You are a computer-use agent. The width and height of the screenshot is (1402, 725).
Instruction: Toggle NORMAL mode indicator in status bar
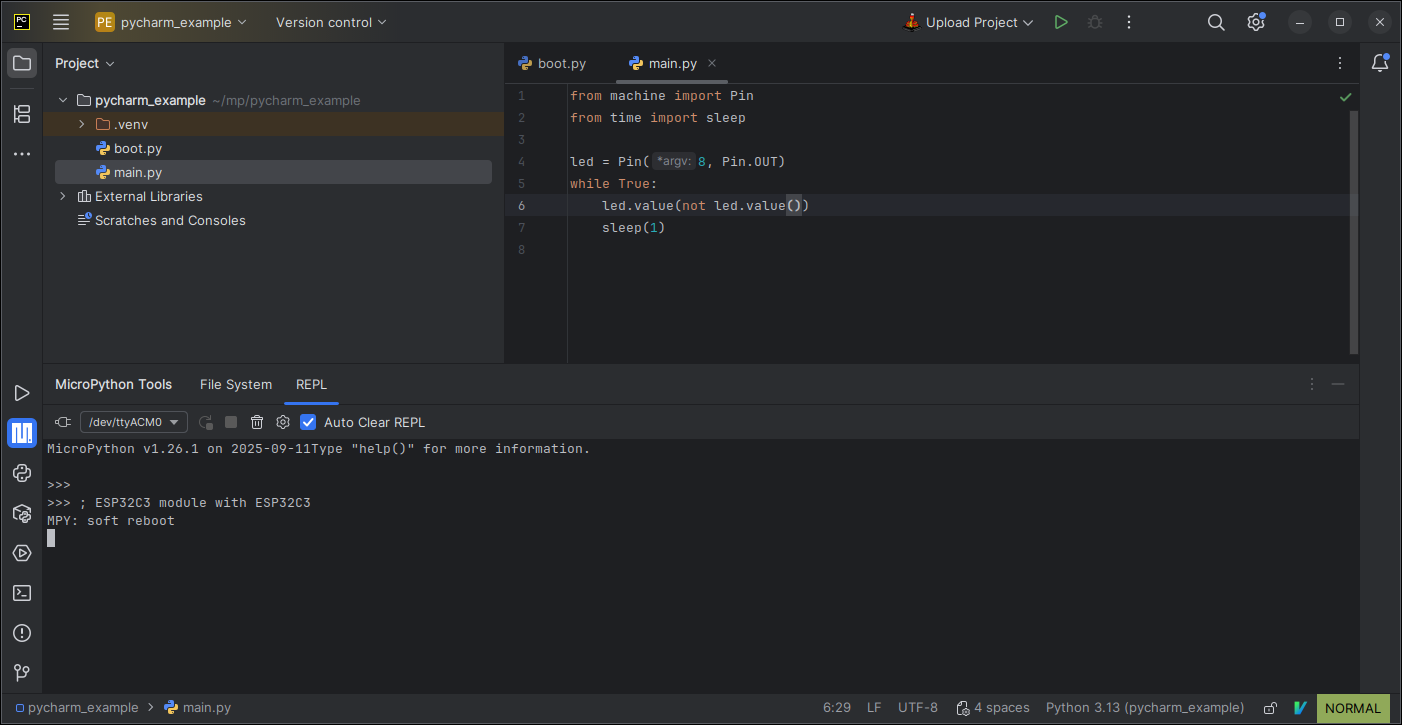1352,707
